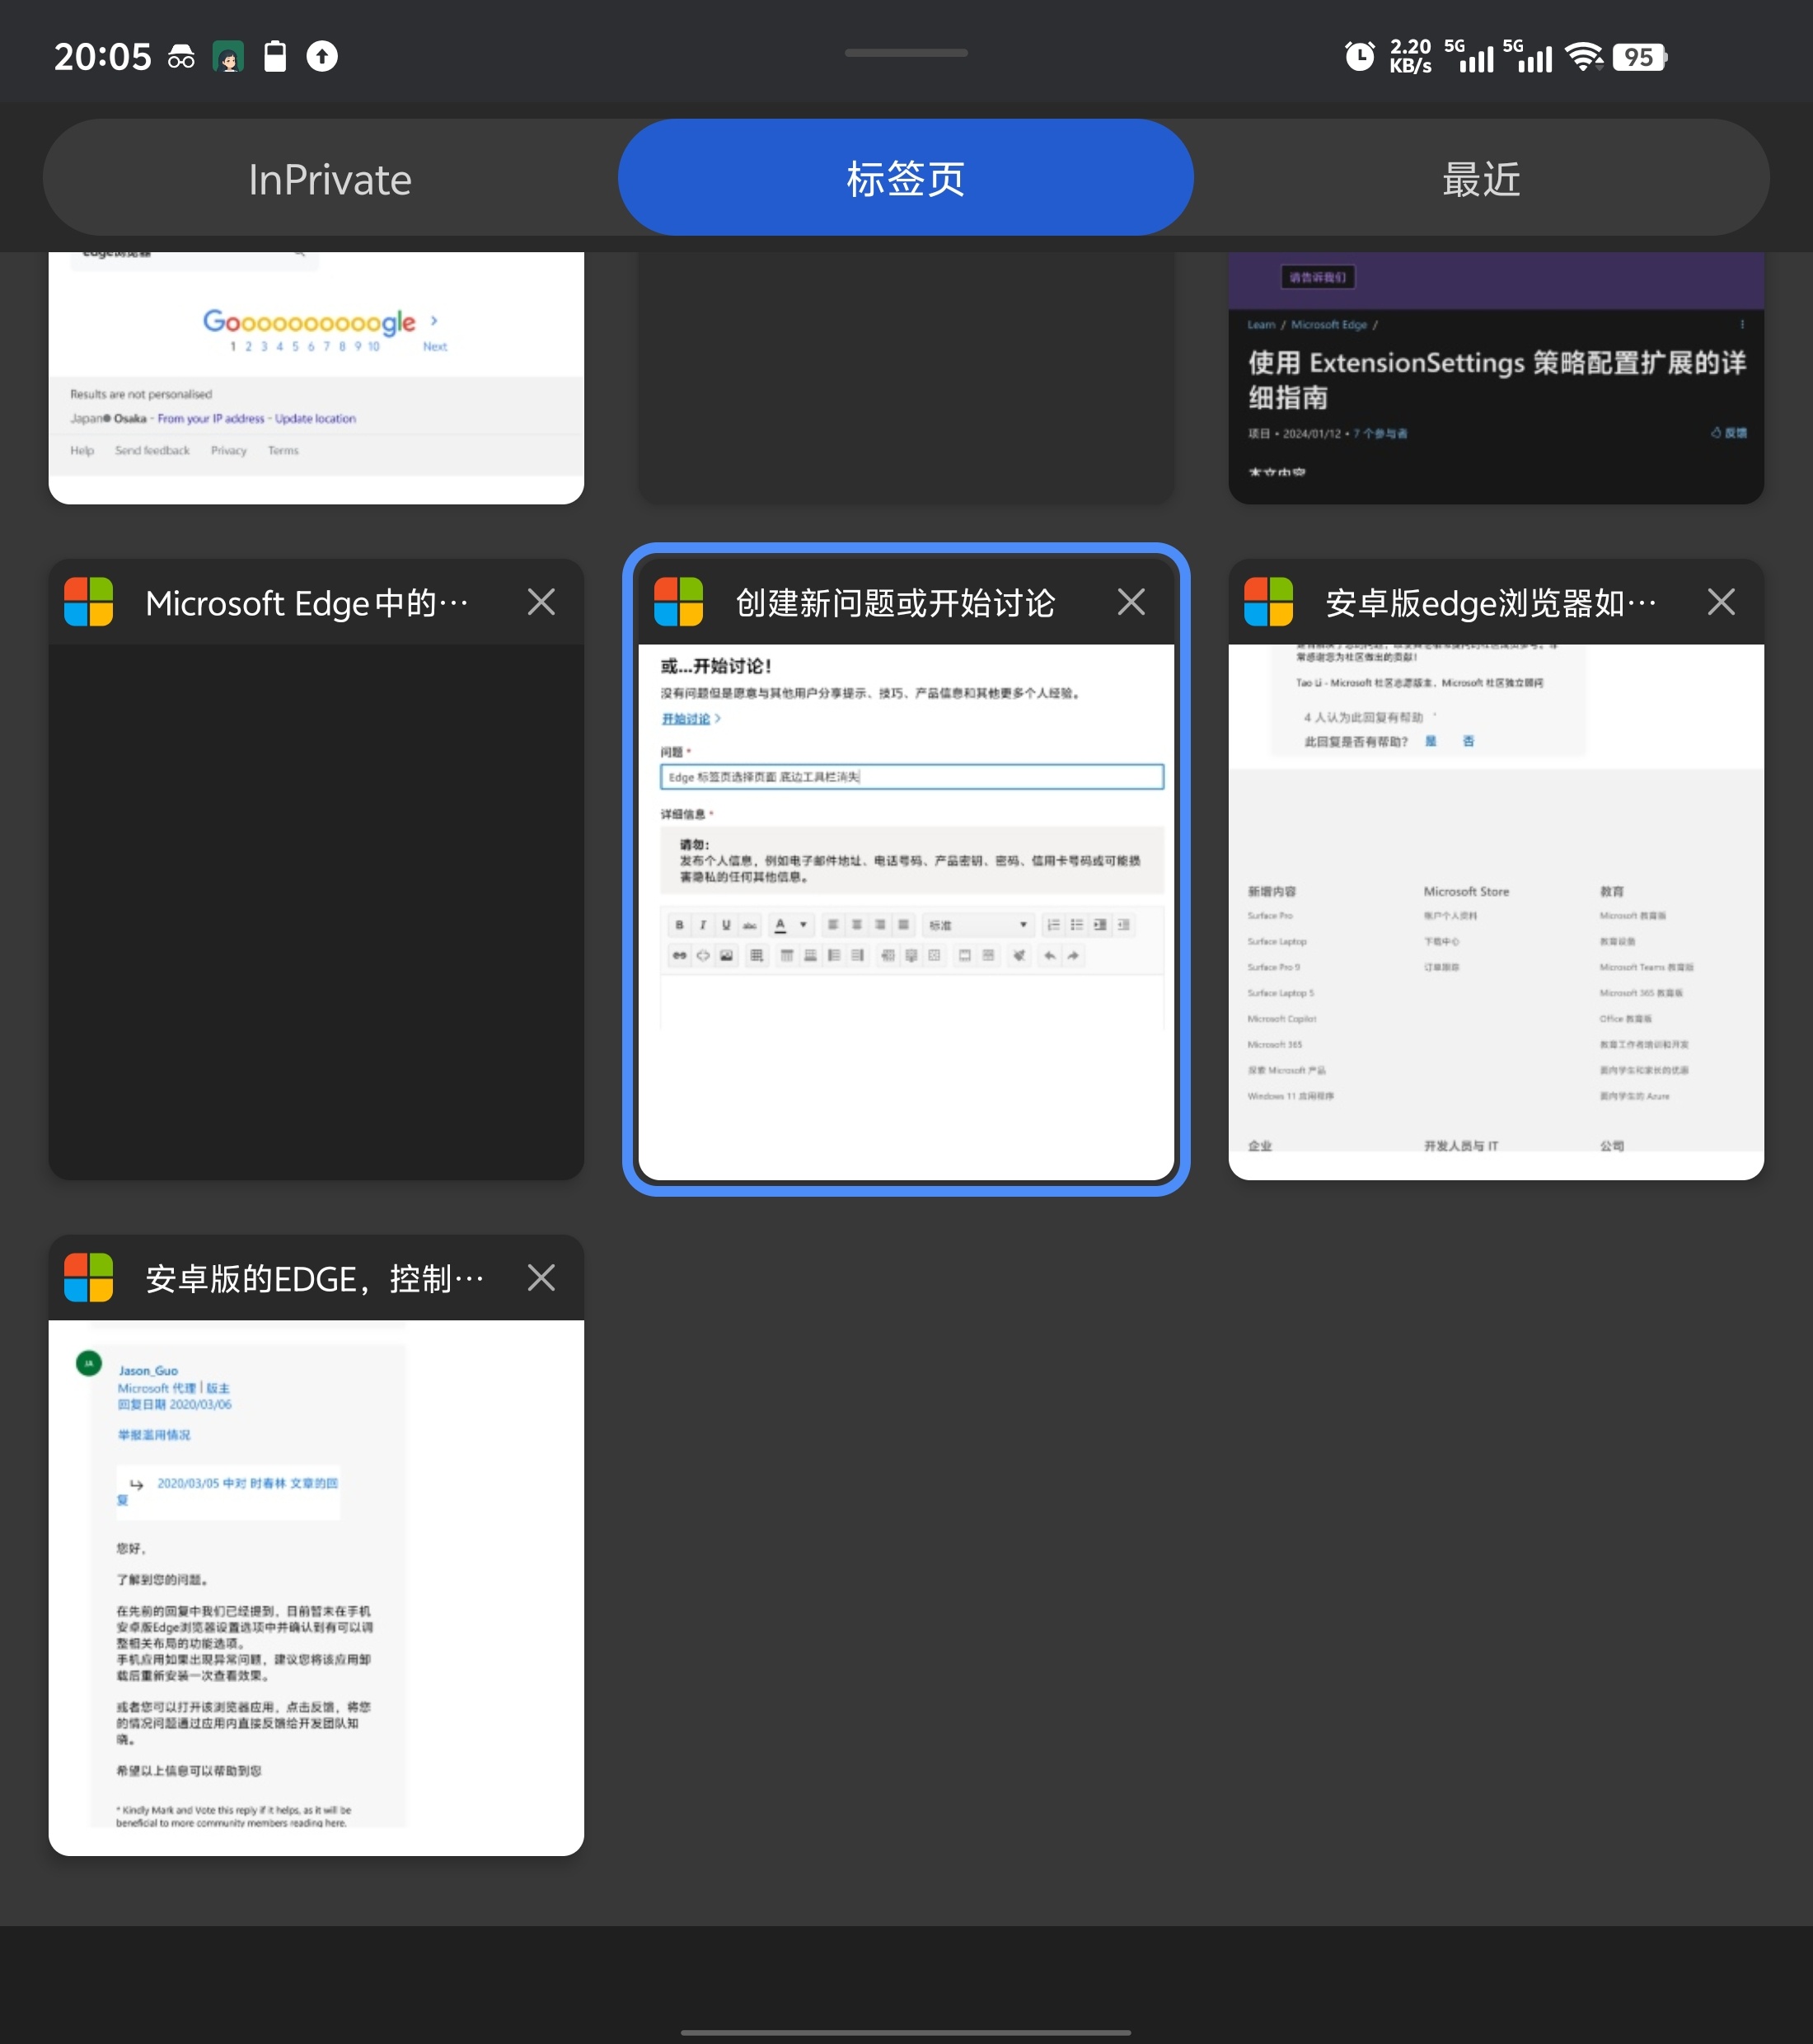The height and width of the screenshot is (2044, 1813).
Task: Switch to the 最近 tab
Action: click(x=1481, y=179)
